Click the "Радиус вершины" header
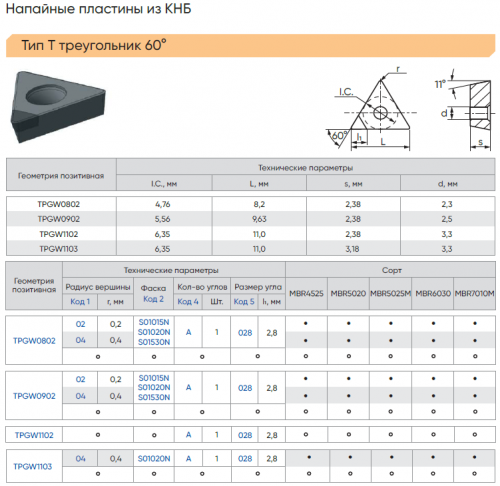 tap(98, 287)
